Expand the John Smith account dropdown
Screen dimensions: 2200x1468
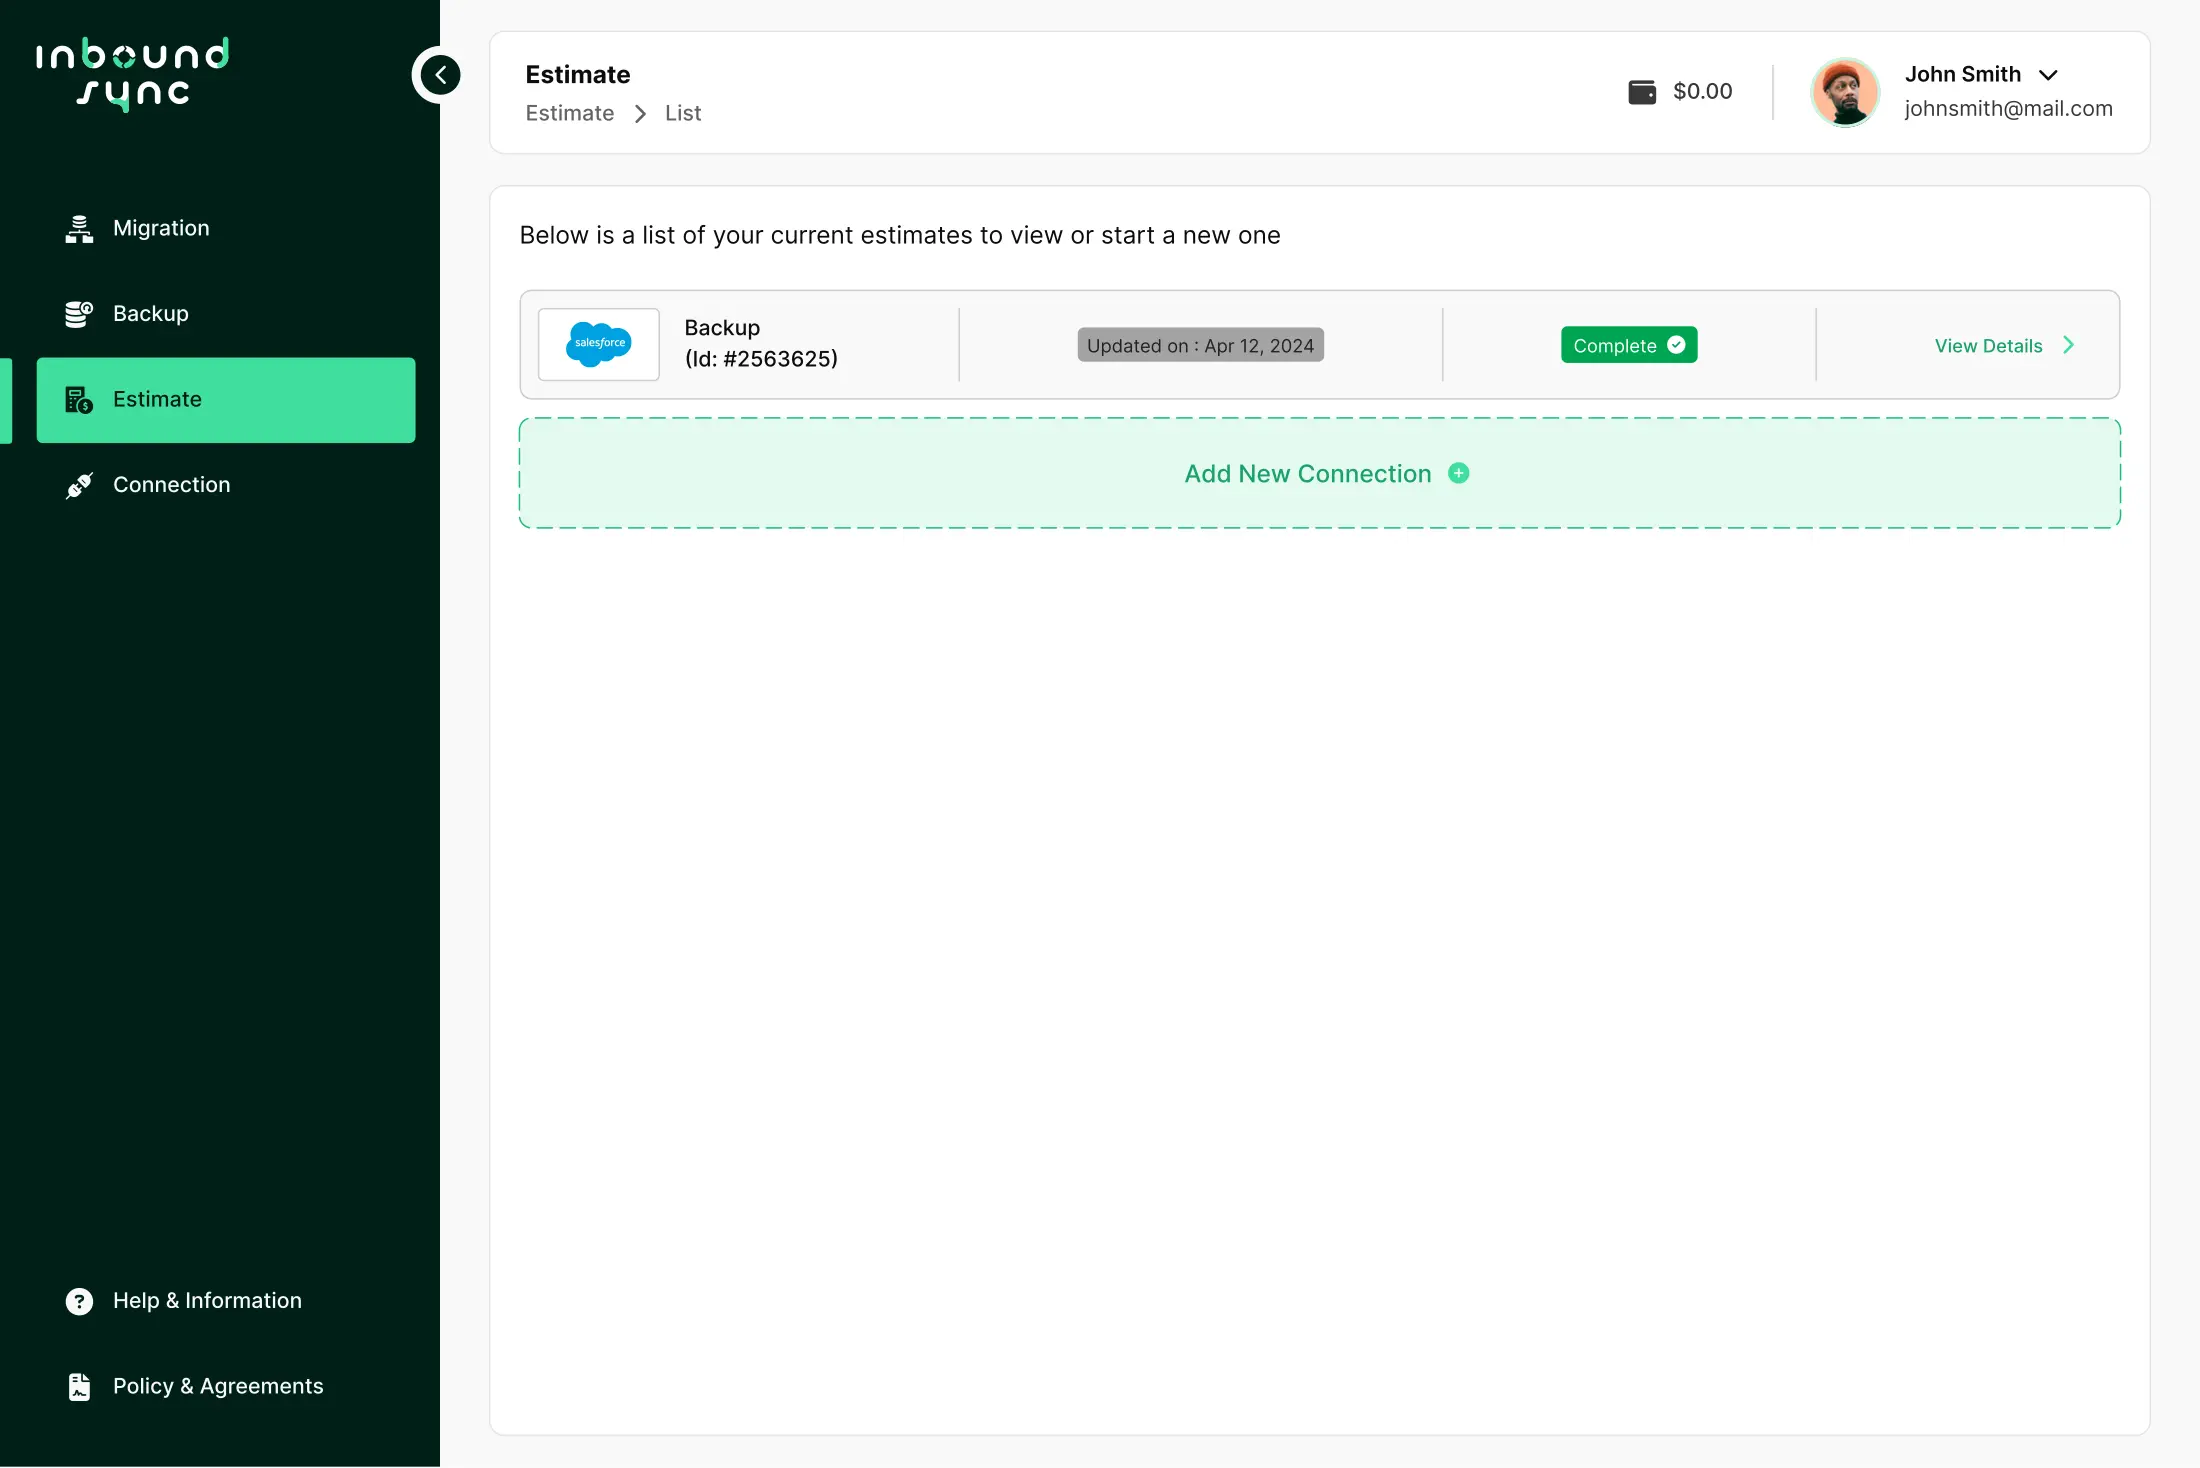[2048, 75]
